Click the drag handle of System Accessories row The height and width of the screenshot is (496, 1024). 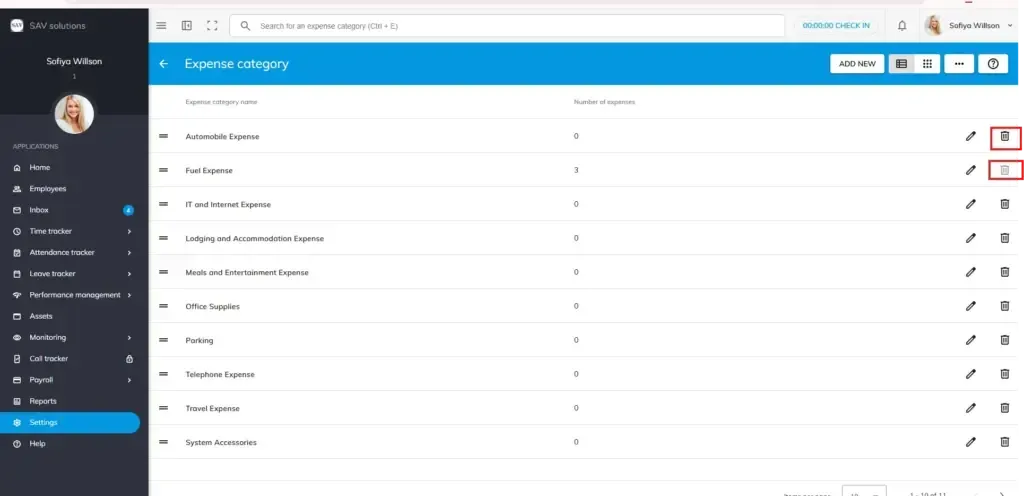tap(164, 442)
